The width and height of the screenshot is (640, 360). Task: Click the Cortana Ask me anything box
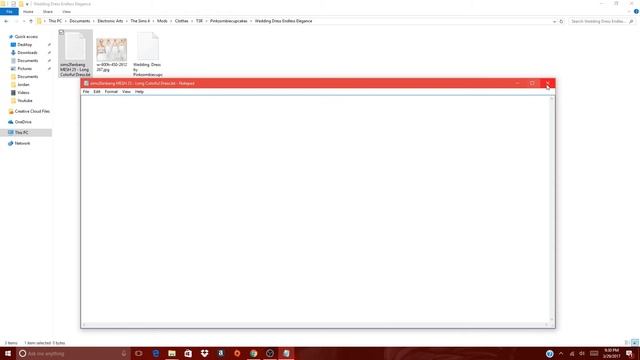click(x=73, y=353)
